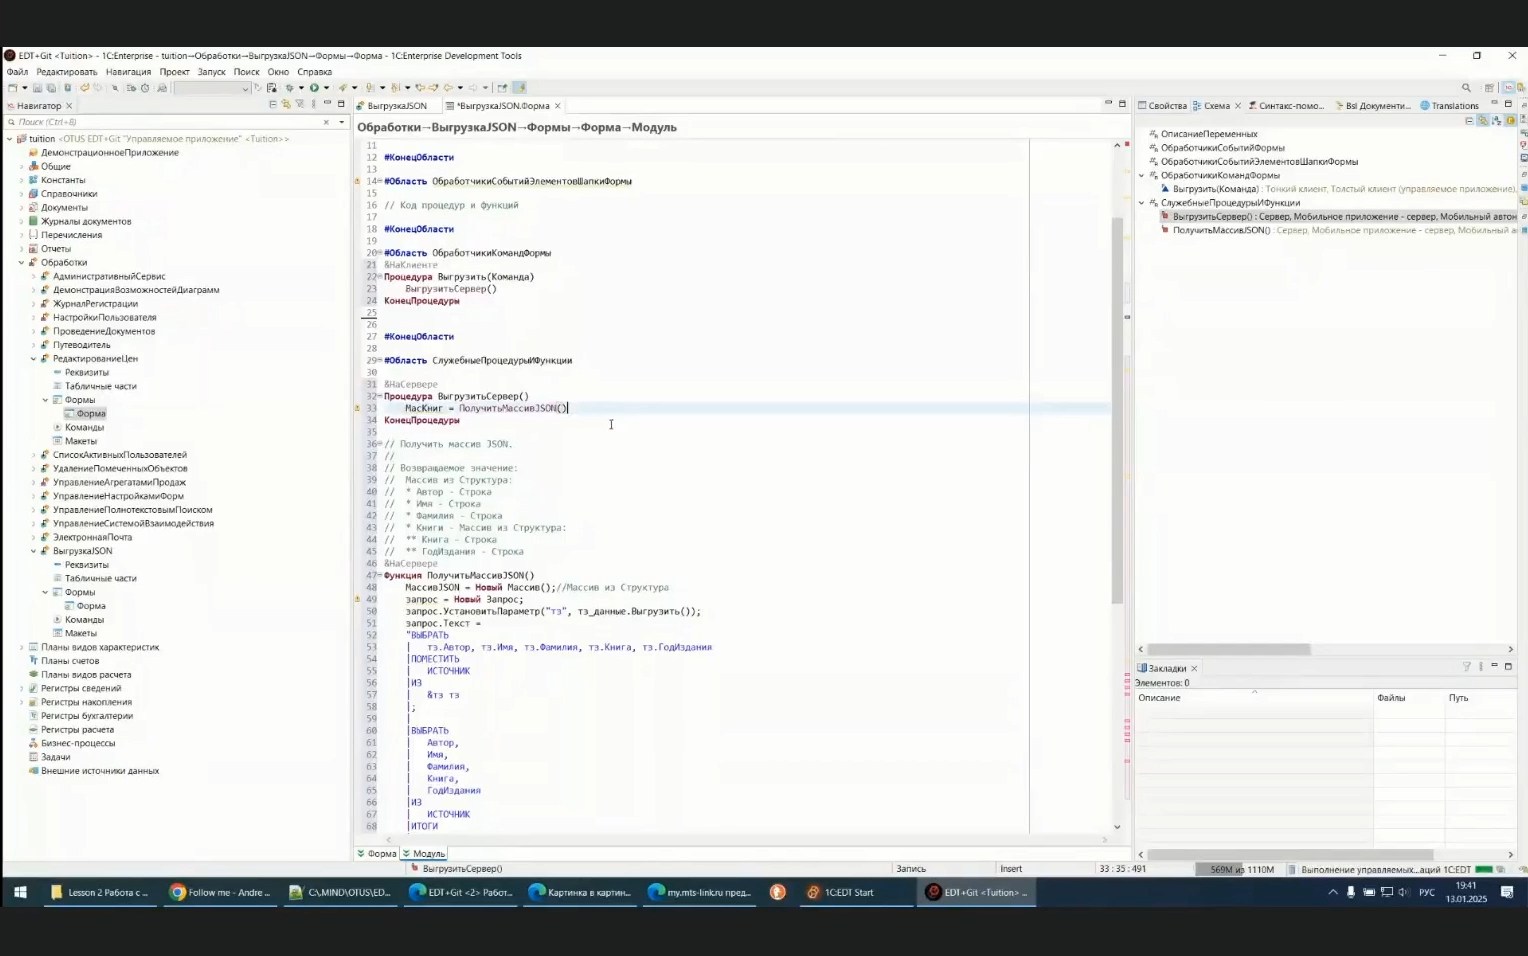The width and height of the screenshot is (1528, 956).
Task: Launch application with green Run icon
Action: click(x=314, y=88)
